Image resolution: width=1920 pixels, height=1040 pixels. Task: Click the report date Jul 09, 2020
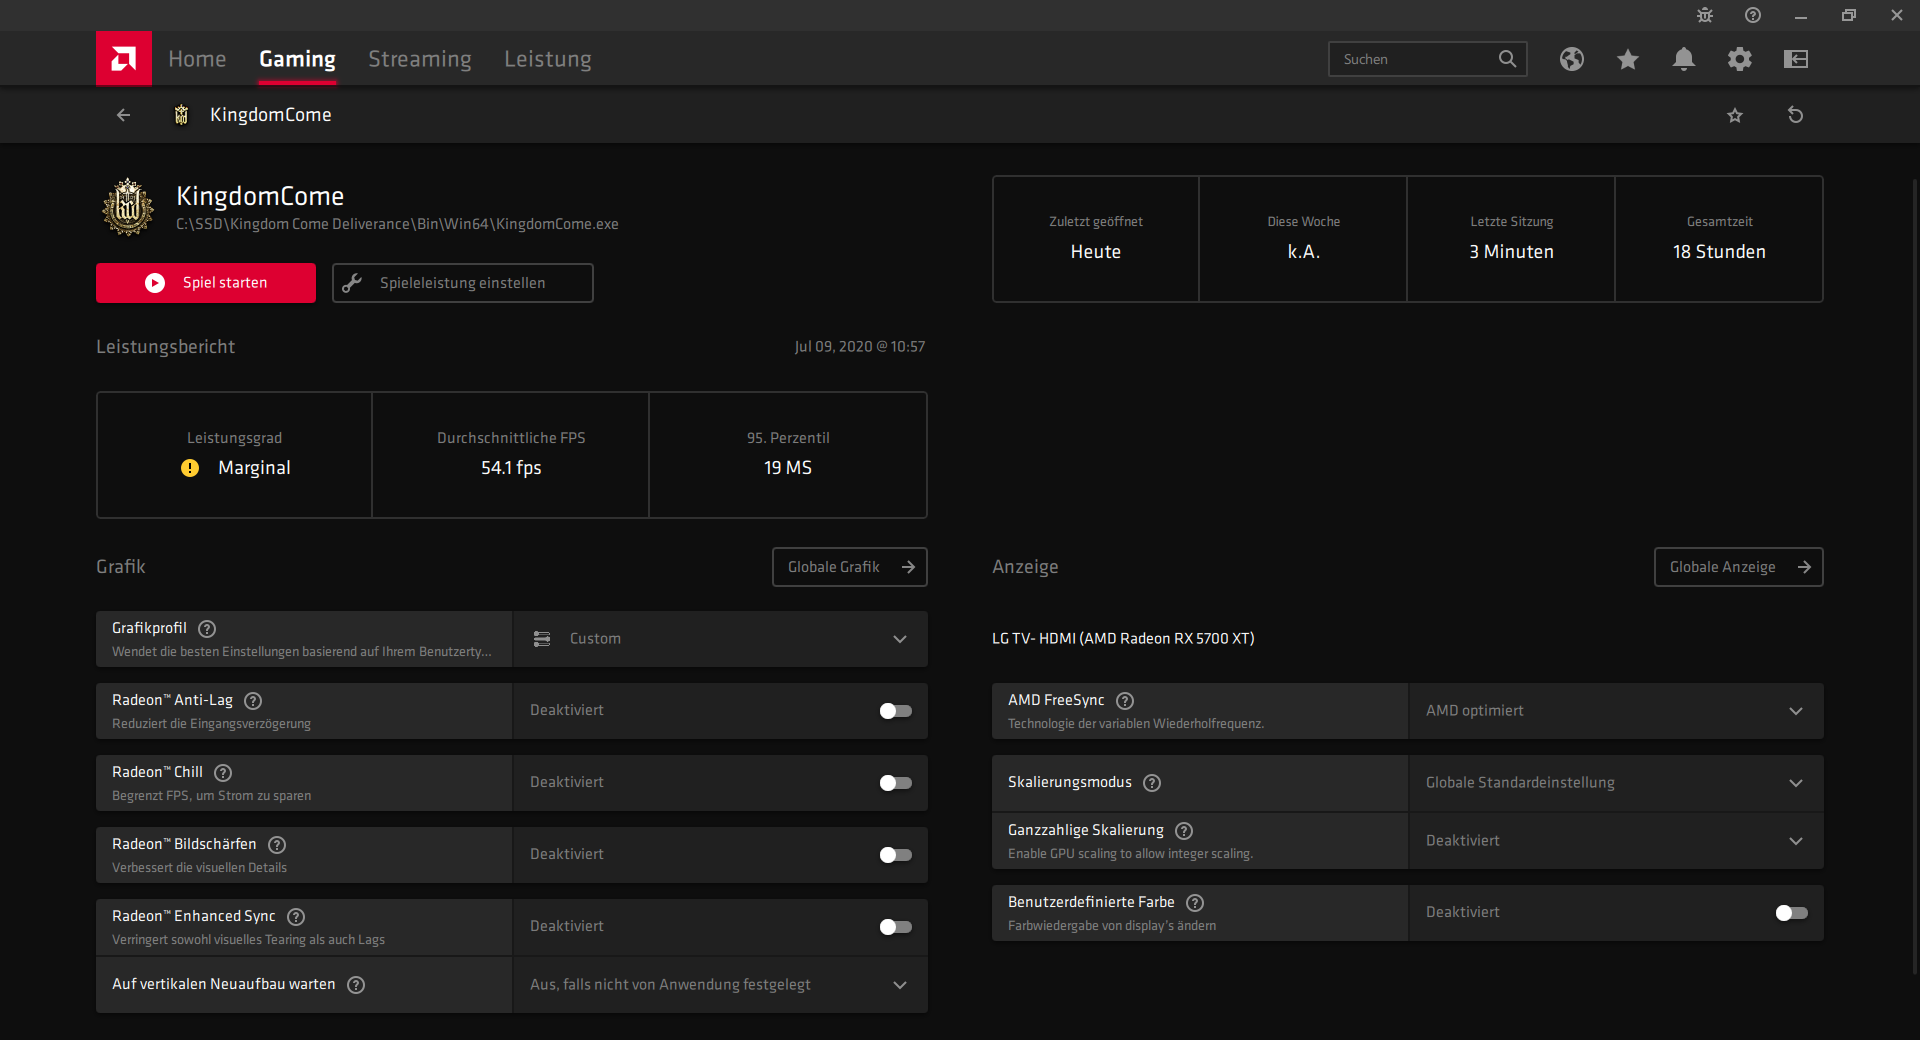(x=860, y=347)
